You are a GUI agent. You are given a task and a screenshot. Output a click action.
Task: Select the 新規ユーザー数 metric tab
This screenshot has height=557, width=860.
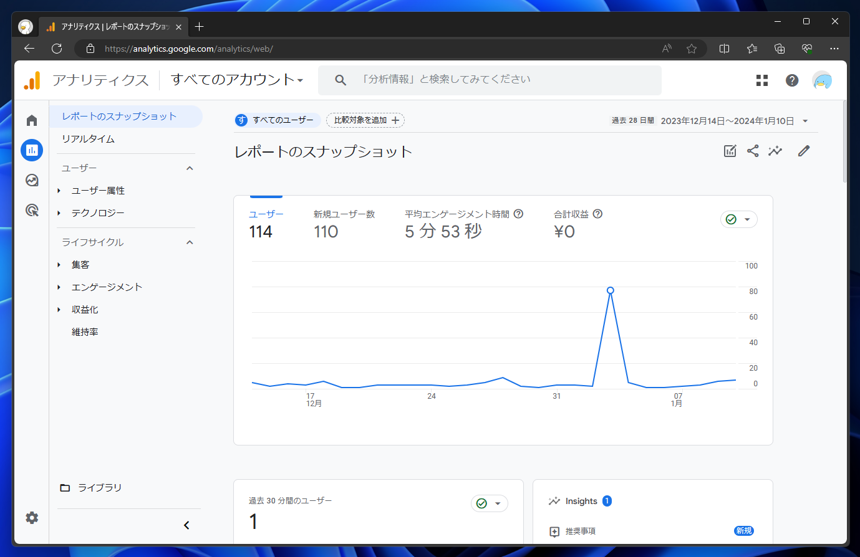344,224
